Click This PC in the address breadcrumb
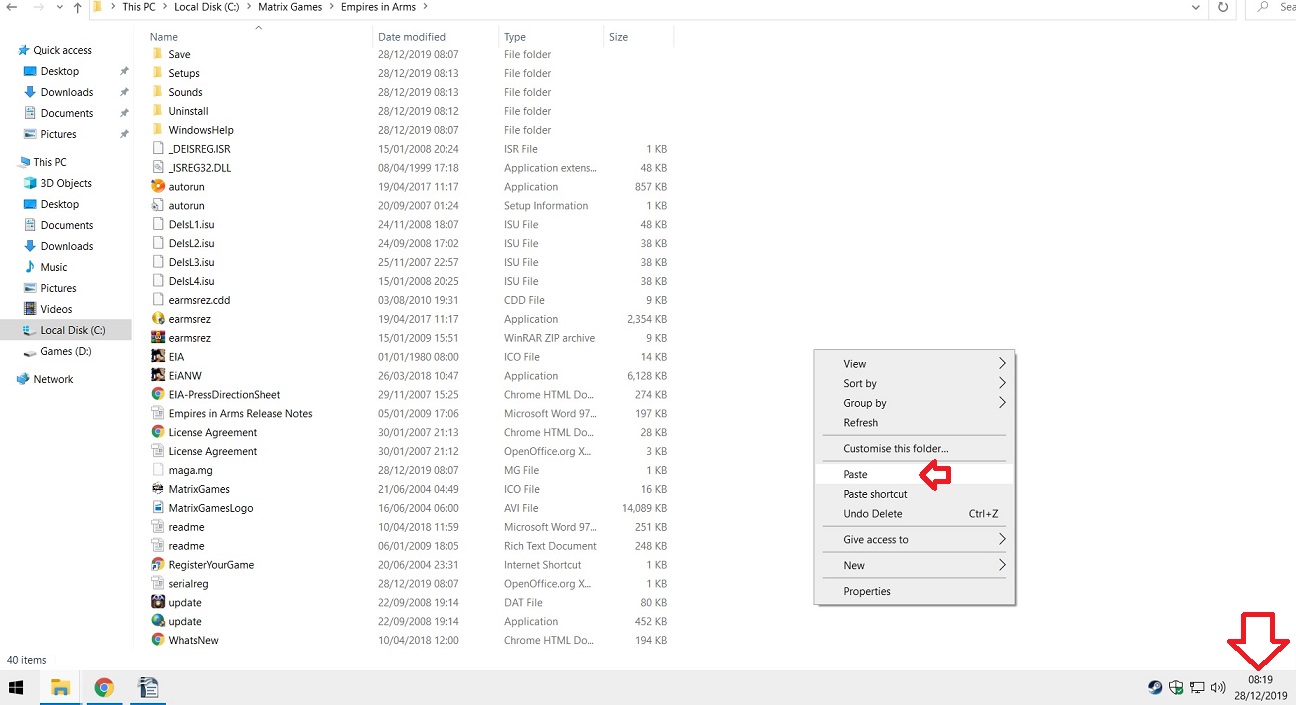Screen dimensions: 1296x705 (x=139, y=7)
